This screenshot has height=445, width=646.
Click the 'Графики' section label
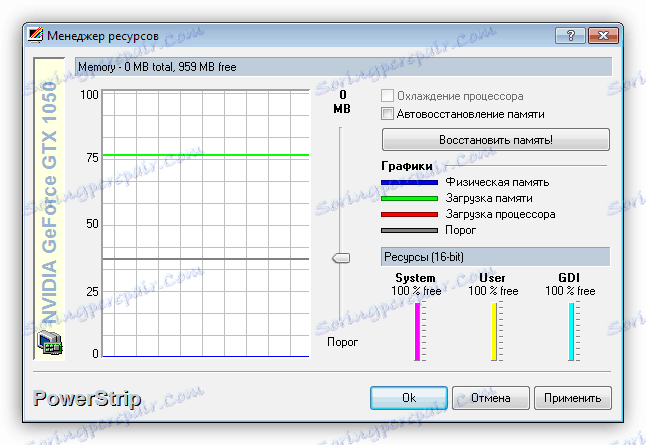pyautogui.click(x=407, y=166)
